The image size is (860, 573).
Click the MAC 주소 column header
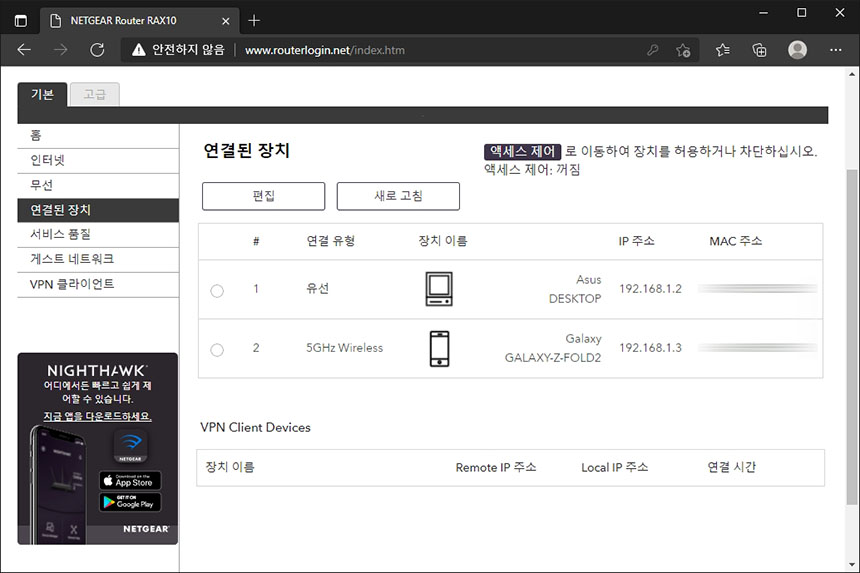pyautogui.click(x=735, y=241)
